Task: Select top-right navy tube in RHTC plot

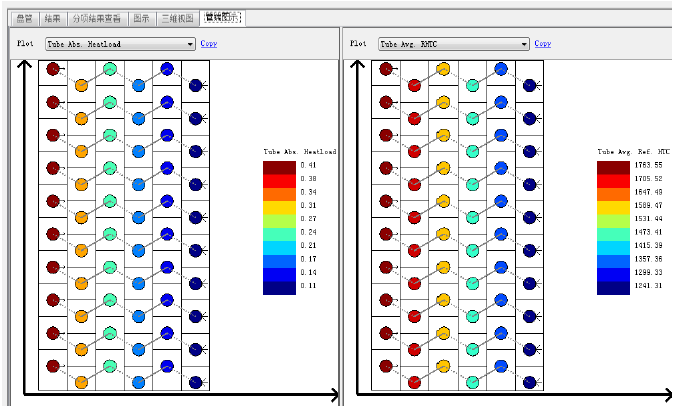Action: click(x=530, y=85)
